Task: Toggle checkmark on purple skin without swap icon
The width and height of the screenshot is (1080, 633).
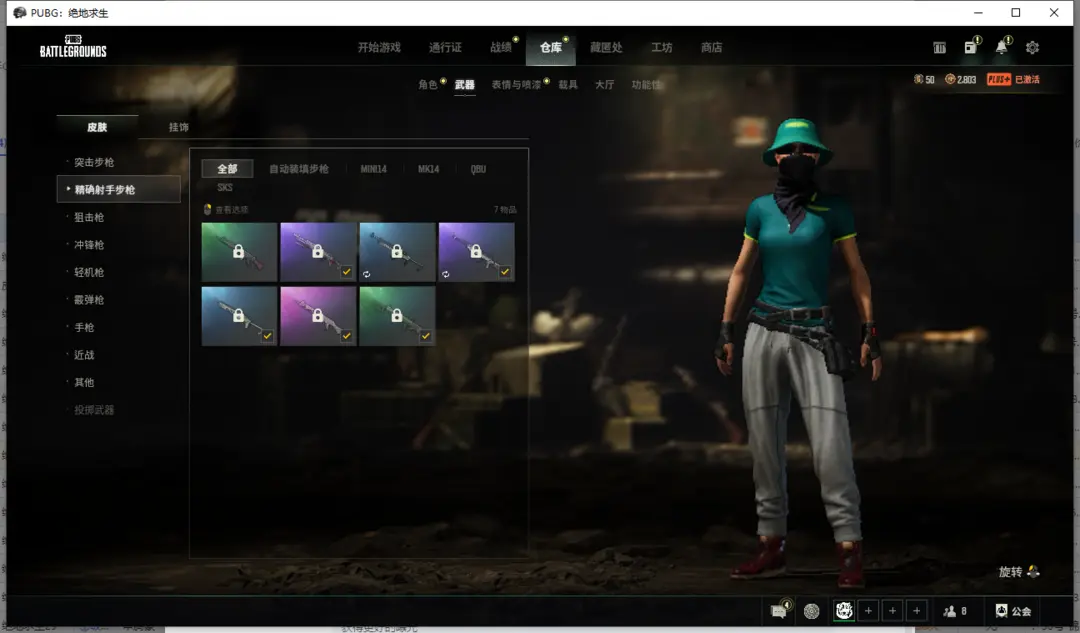Action: (346, 272)
